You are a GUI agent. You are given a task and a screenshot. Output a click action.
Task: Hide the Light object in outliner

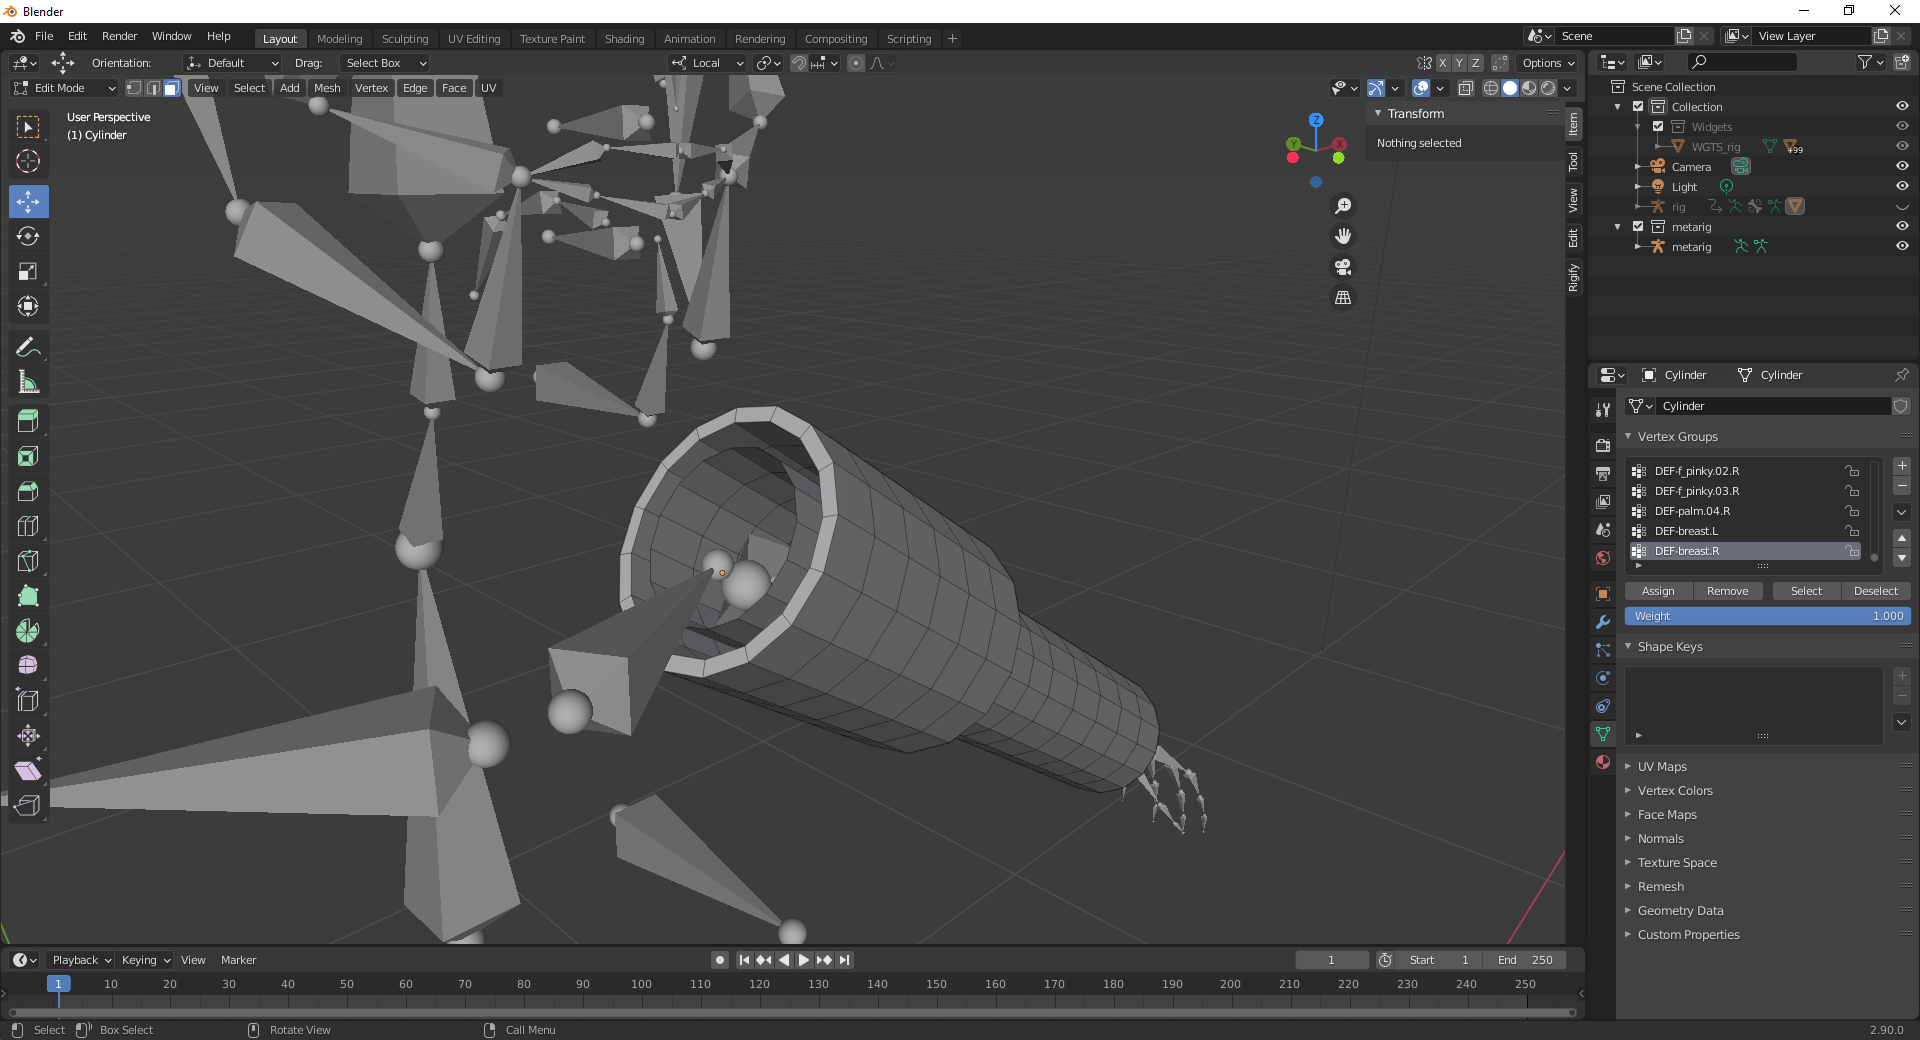click(x=1902, y=186)
